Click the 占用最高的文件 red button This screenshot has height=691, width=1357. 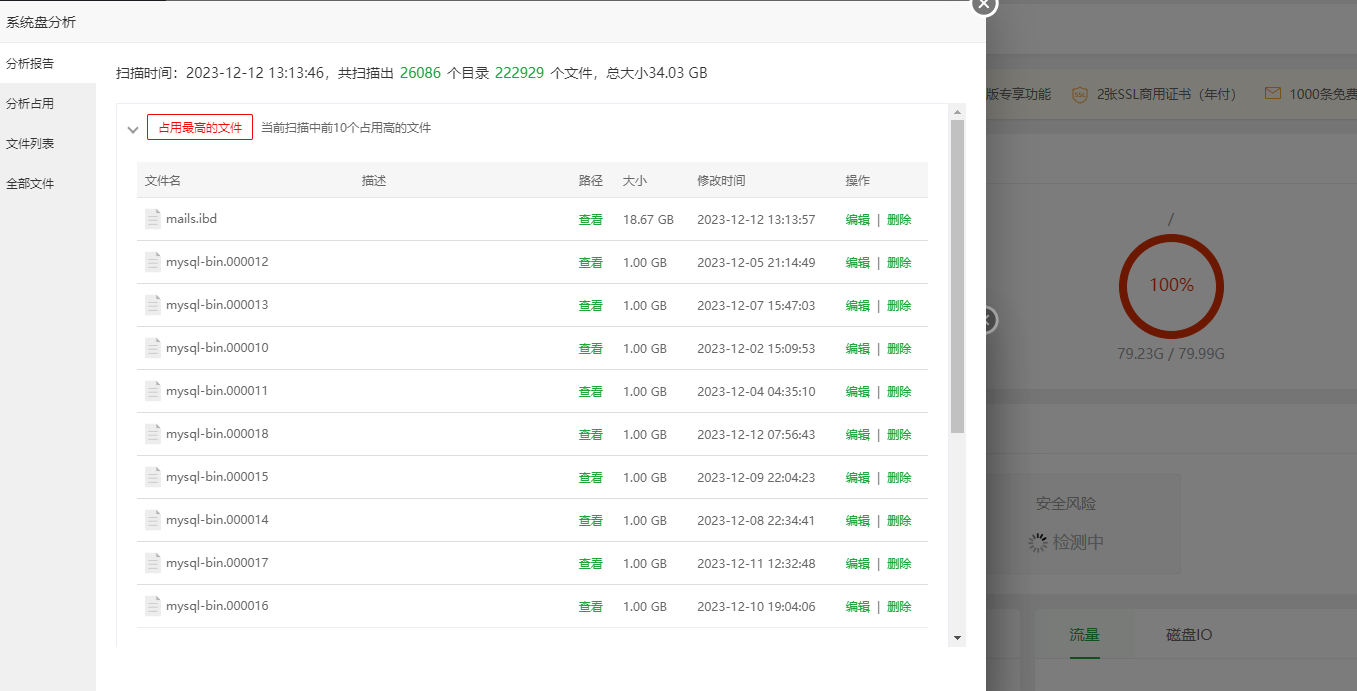(200, 128)
